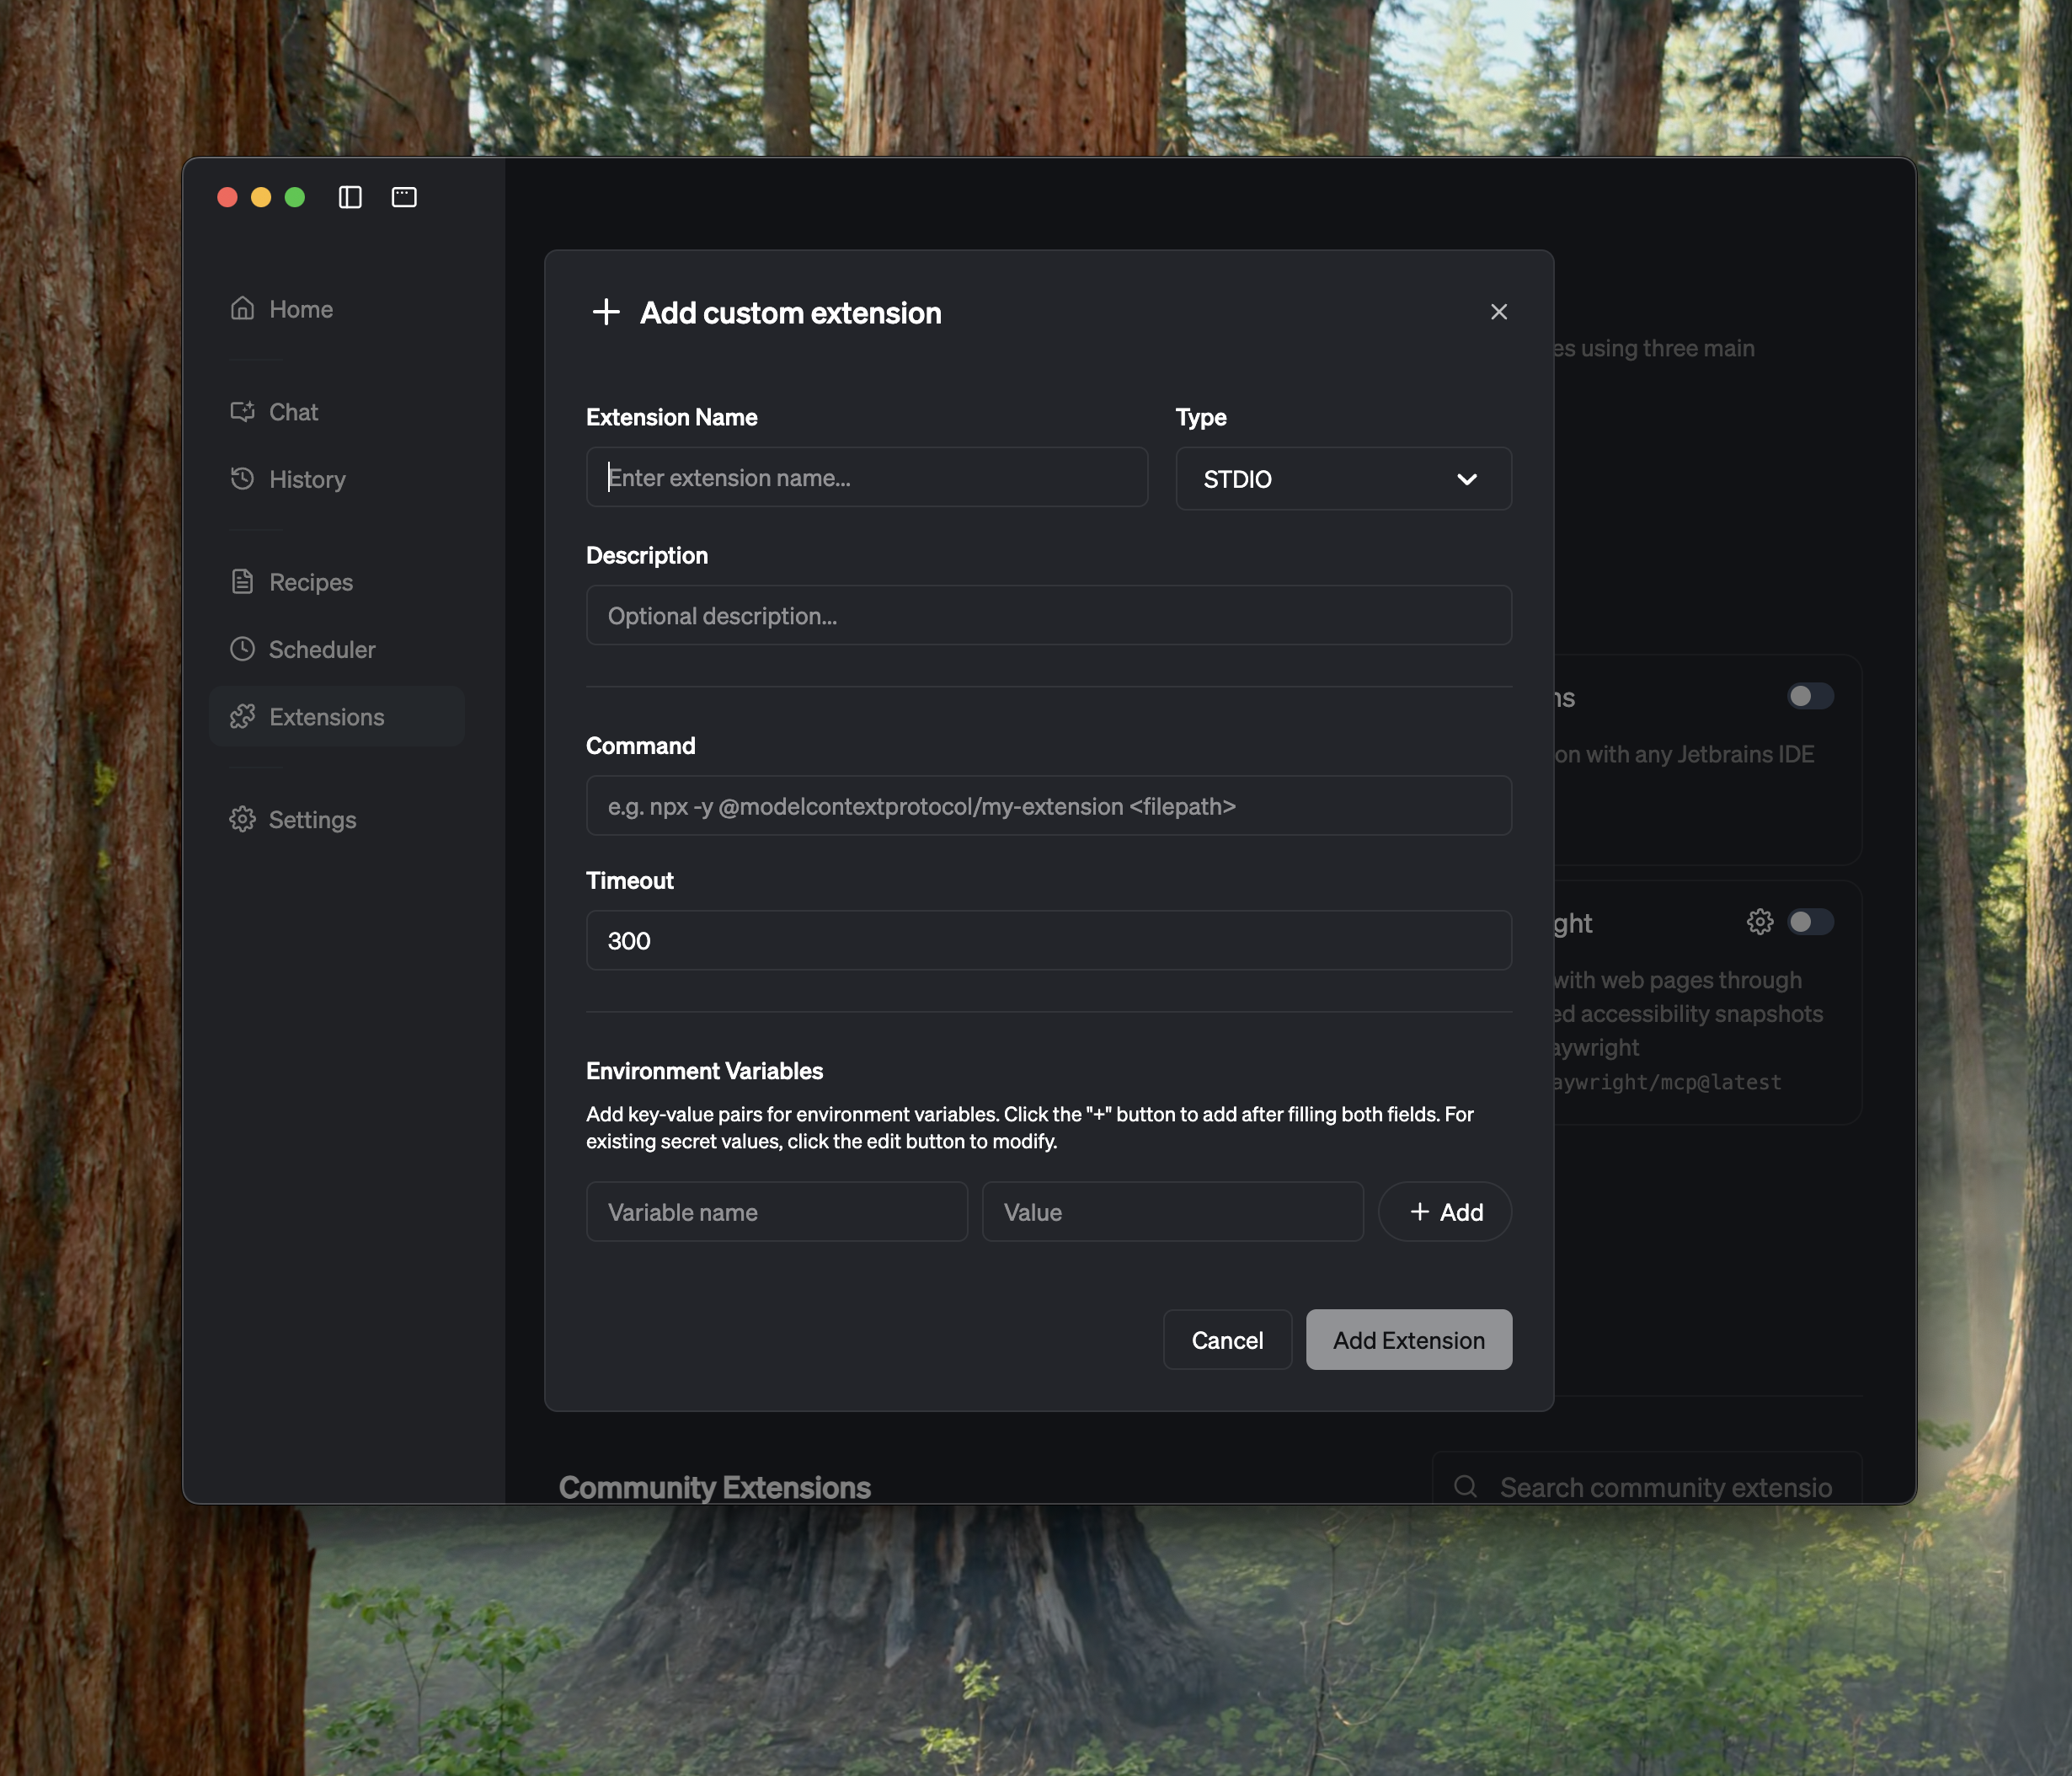Toggle the Jetbrains extension switch
Viewport: 2072px width, 1776px height.
1809,696
